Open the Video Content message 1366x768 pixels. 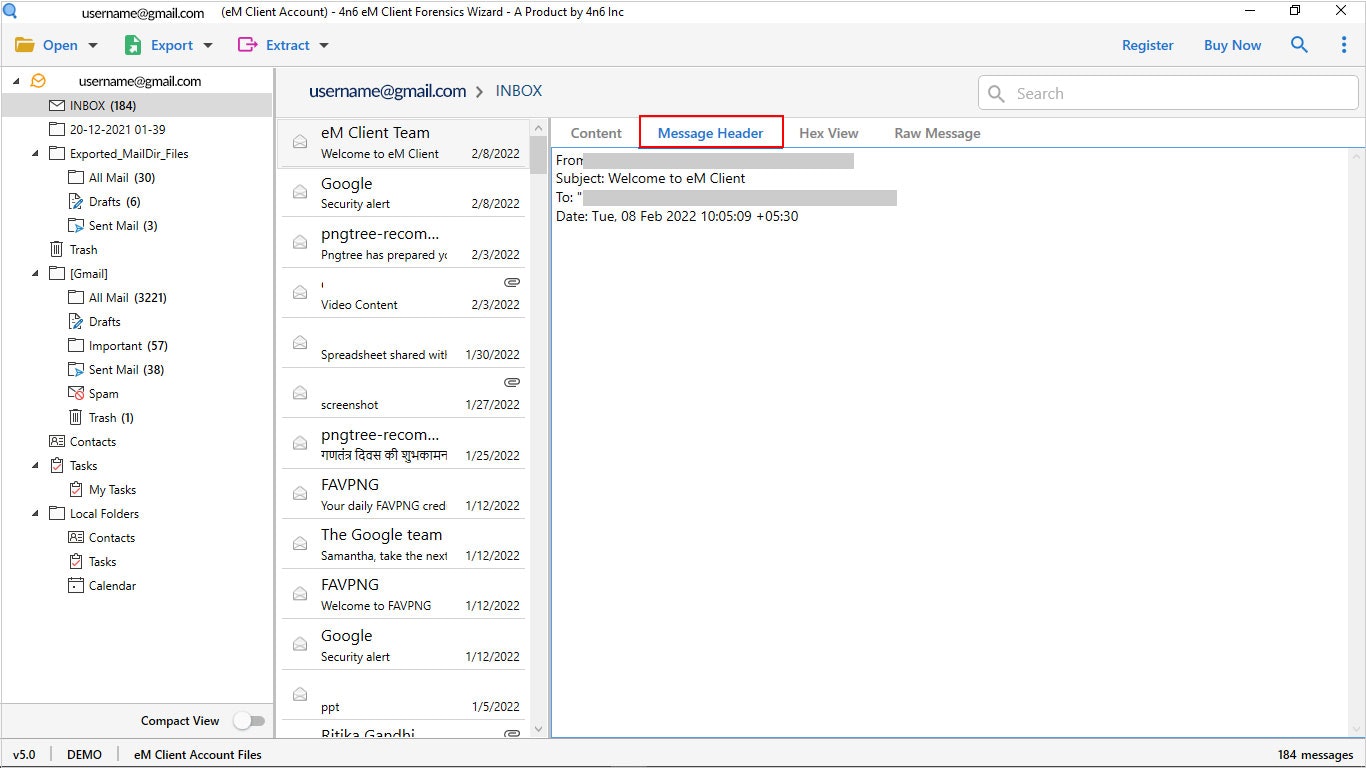[403, 293]
